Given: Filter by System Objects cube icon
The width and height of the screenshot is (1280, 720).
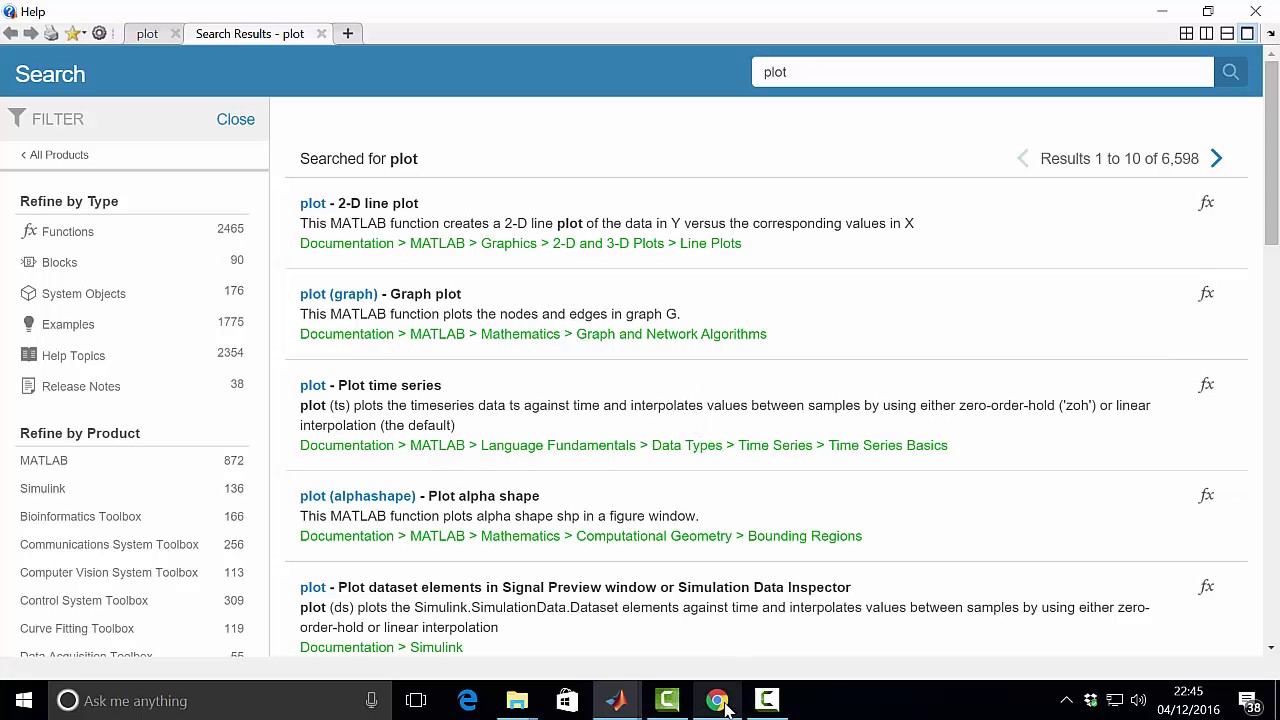Looking at the screenshot, I should [28, 293].
